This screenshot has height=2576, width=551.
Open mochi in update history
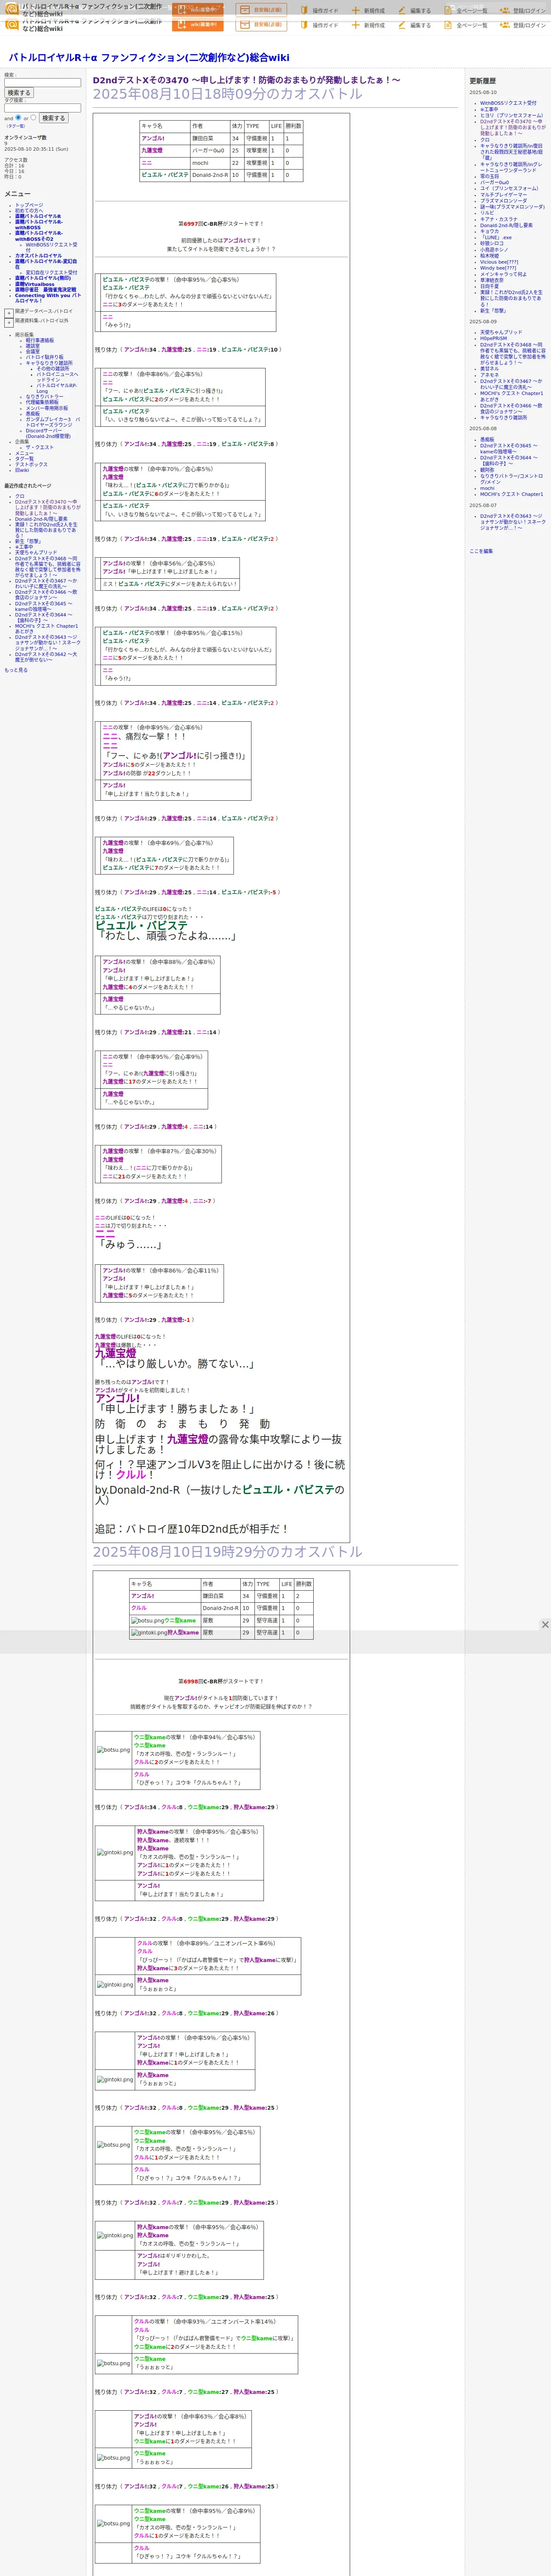click(x=487, y=488)
